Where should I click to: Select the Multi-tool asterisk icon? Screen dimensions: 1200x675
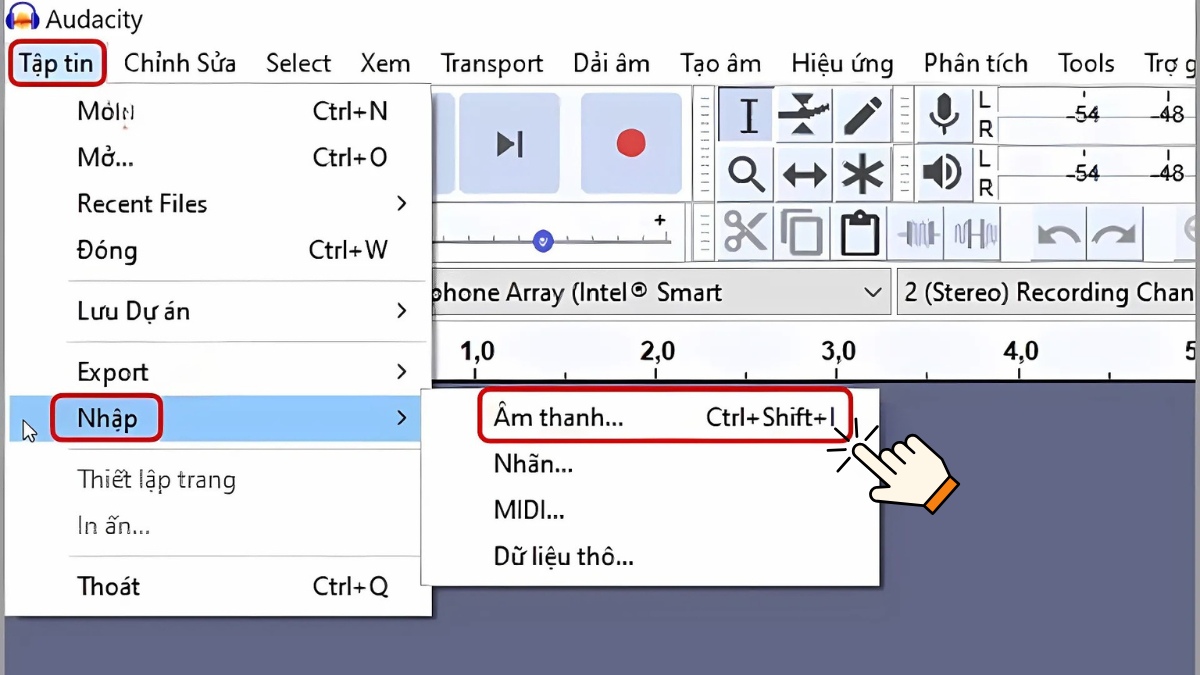pyautogui.click(x=862, y=173)
